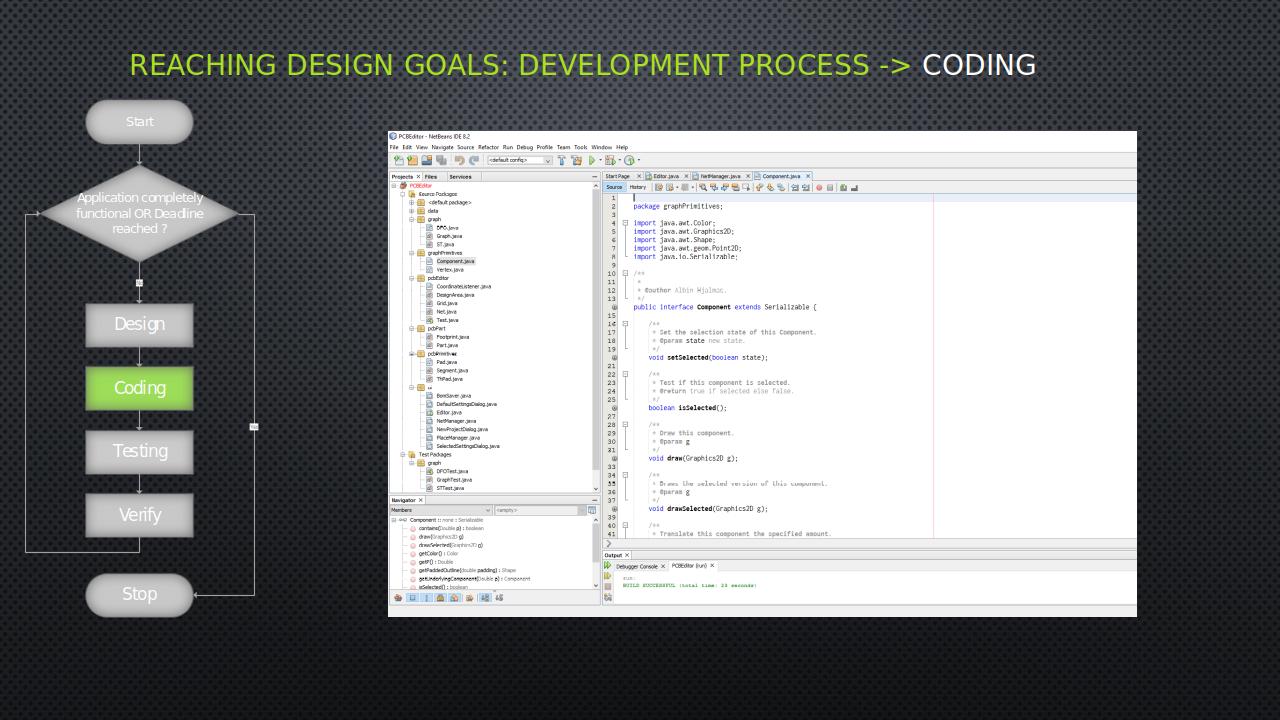1280x720 pixels.
Task: Open the default config dropdown
Action: pyautogui.click(x=519, y=160)
